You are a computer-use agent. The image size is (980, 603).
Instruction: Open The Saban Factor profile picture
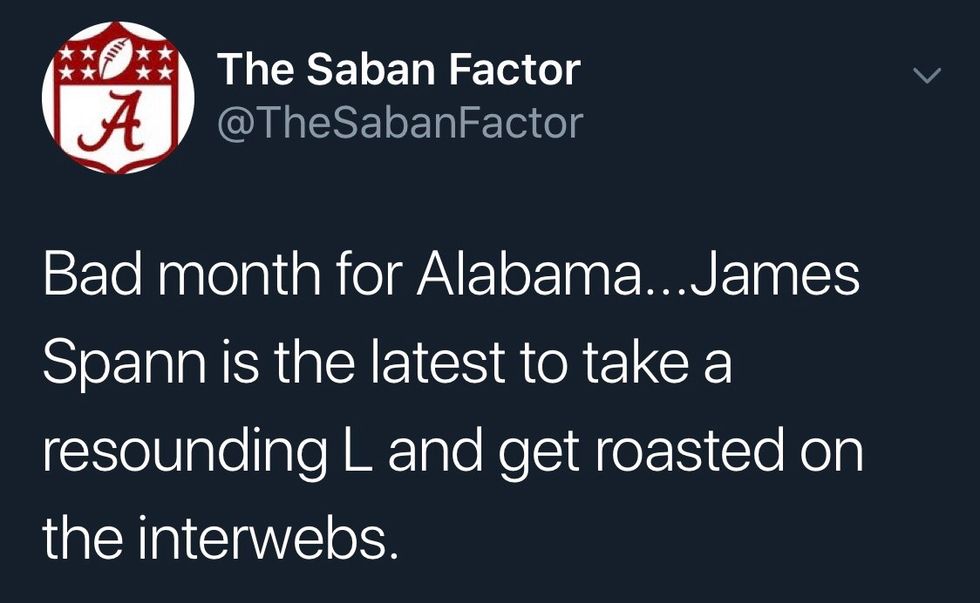[x=118, y=97]
